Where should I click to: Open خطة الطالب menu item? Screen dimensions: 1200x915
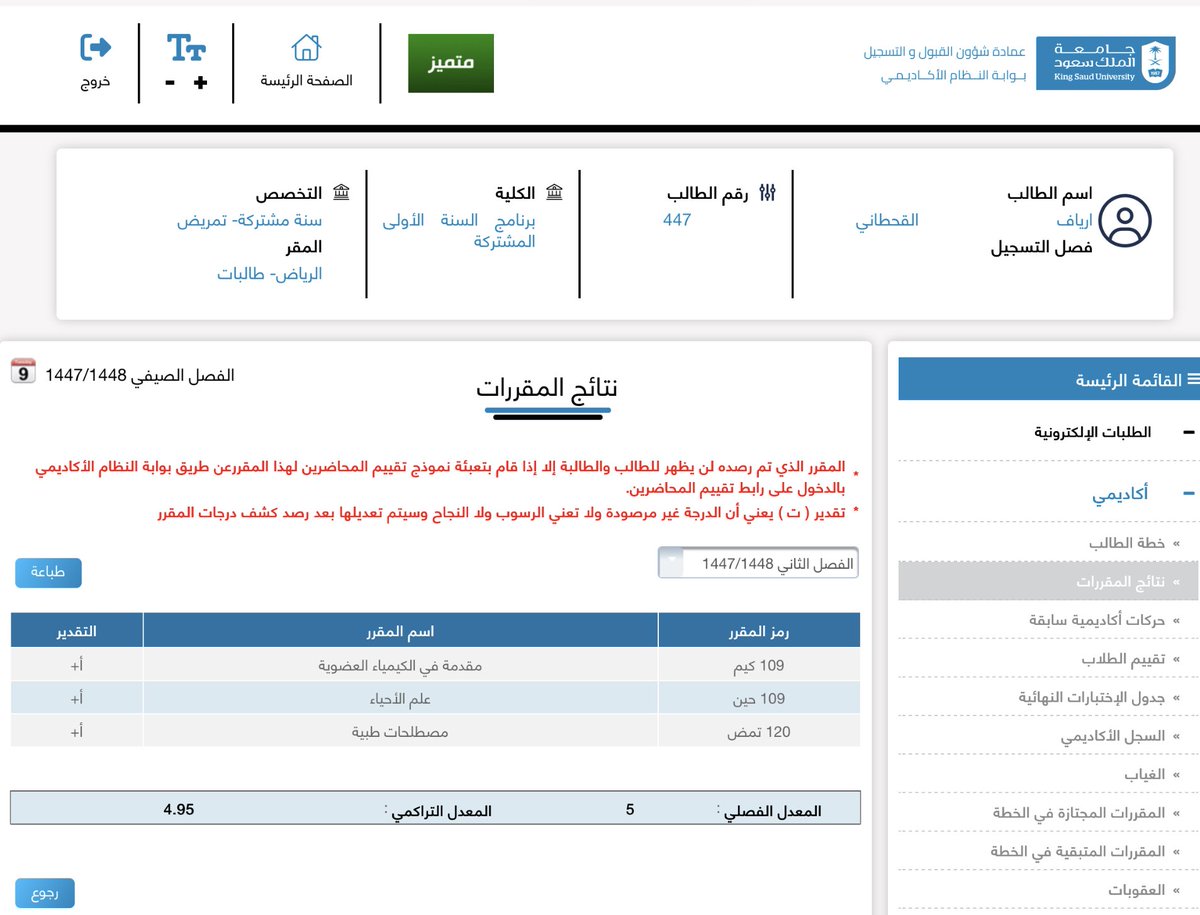(1127, 543)
